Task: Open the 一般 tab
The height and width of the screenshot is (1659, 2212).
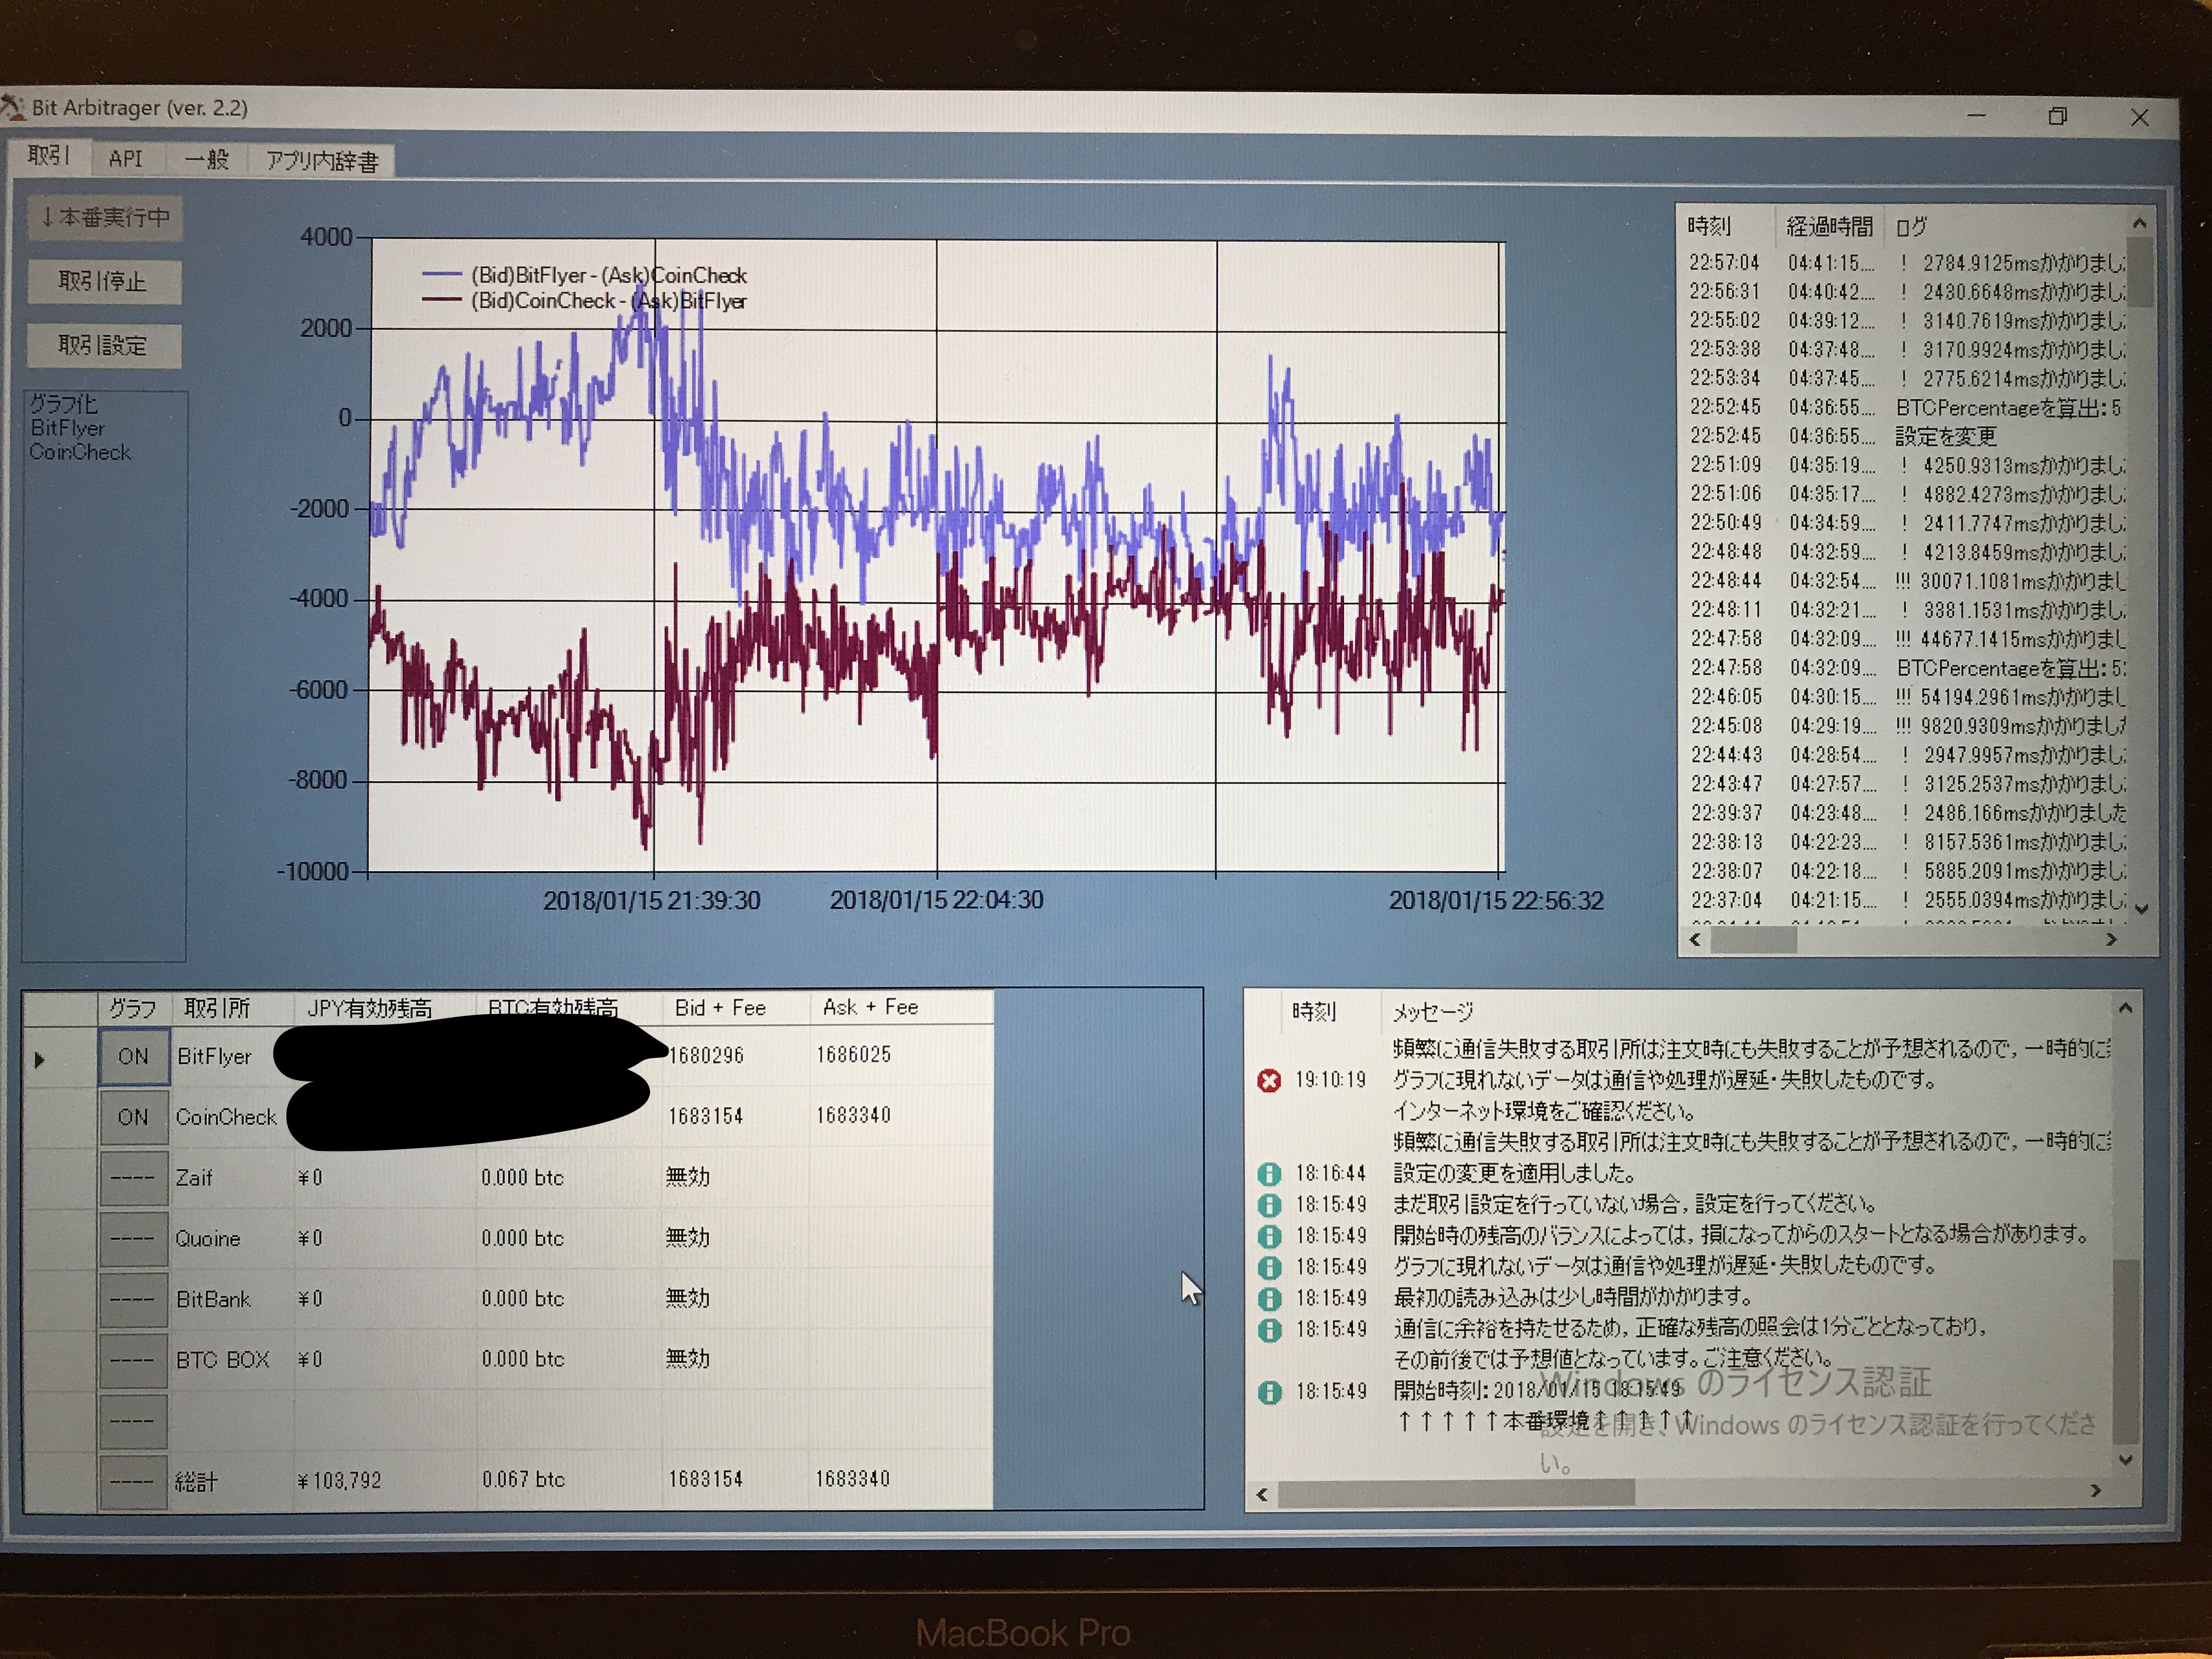Action: pyautogui.click(x=207, y=160)
